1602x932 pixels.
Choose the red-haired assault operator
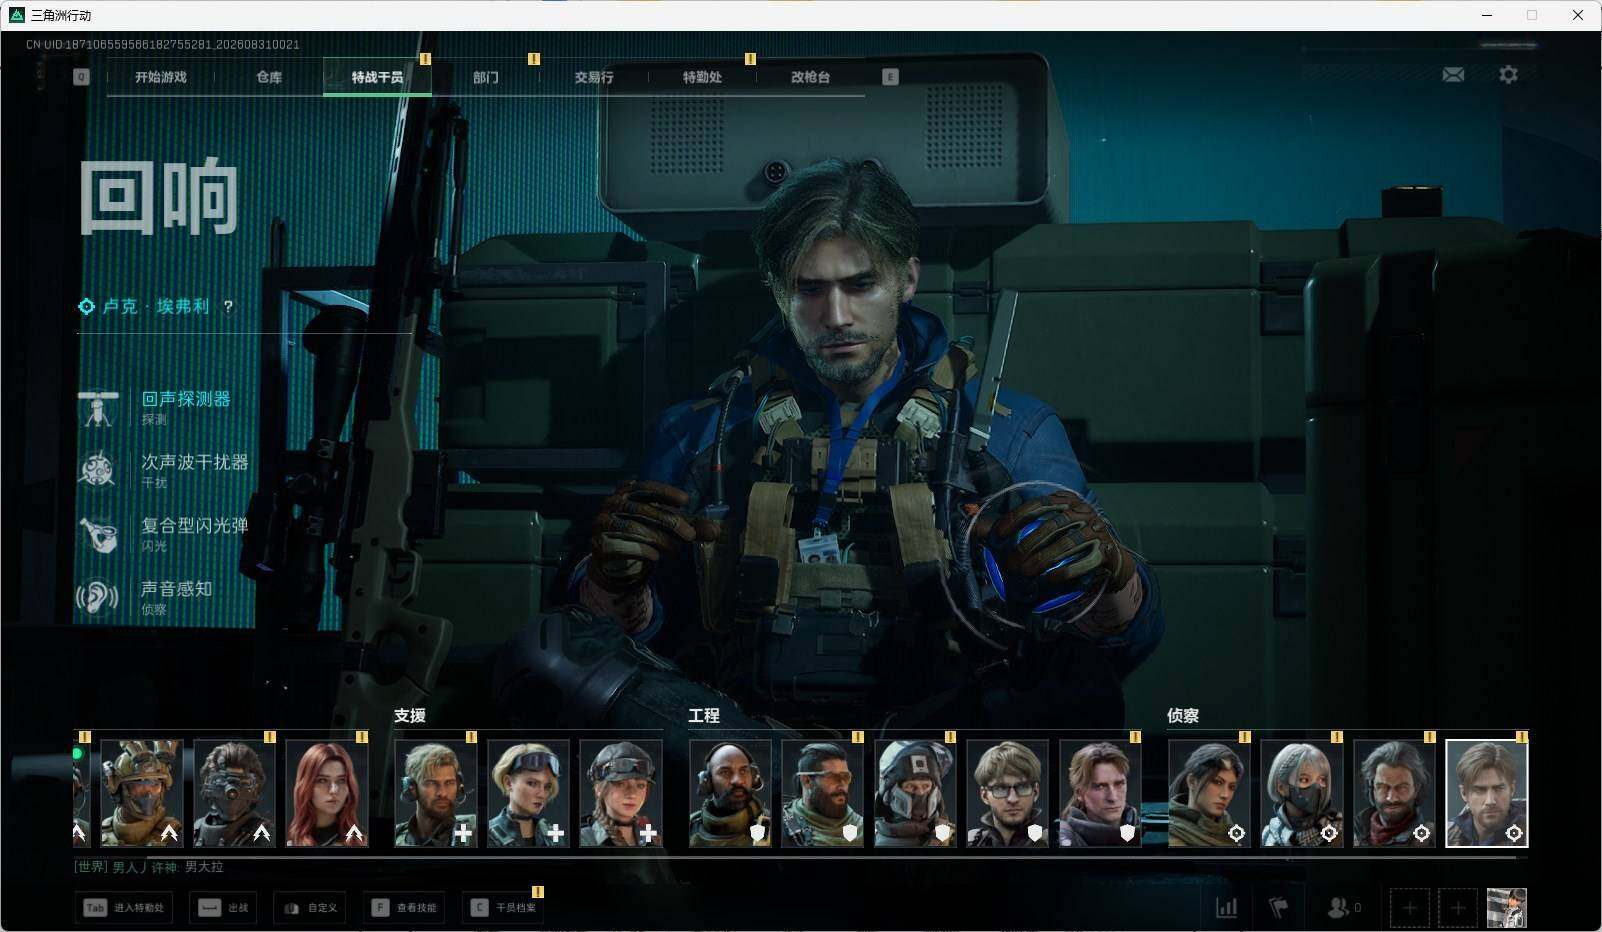point(327,793)
